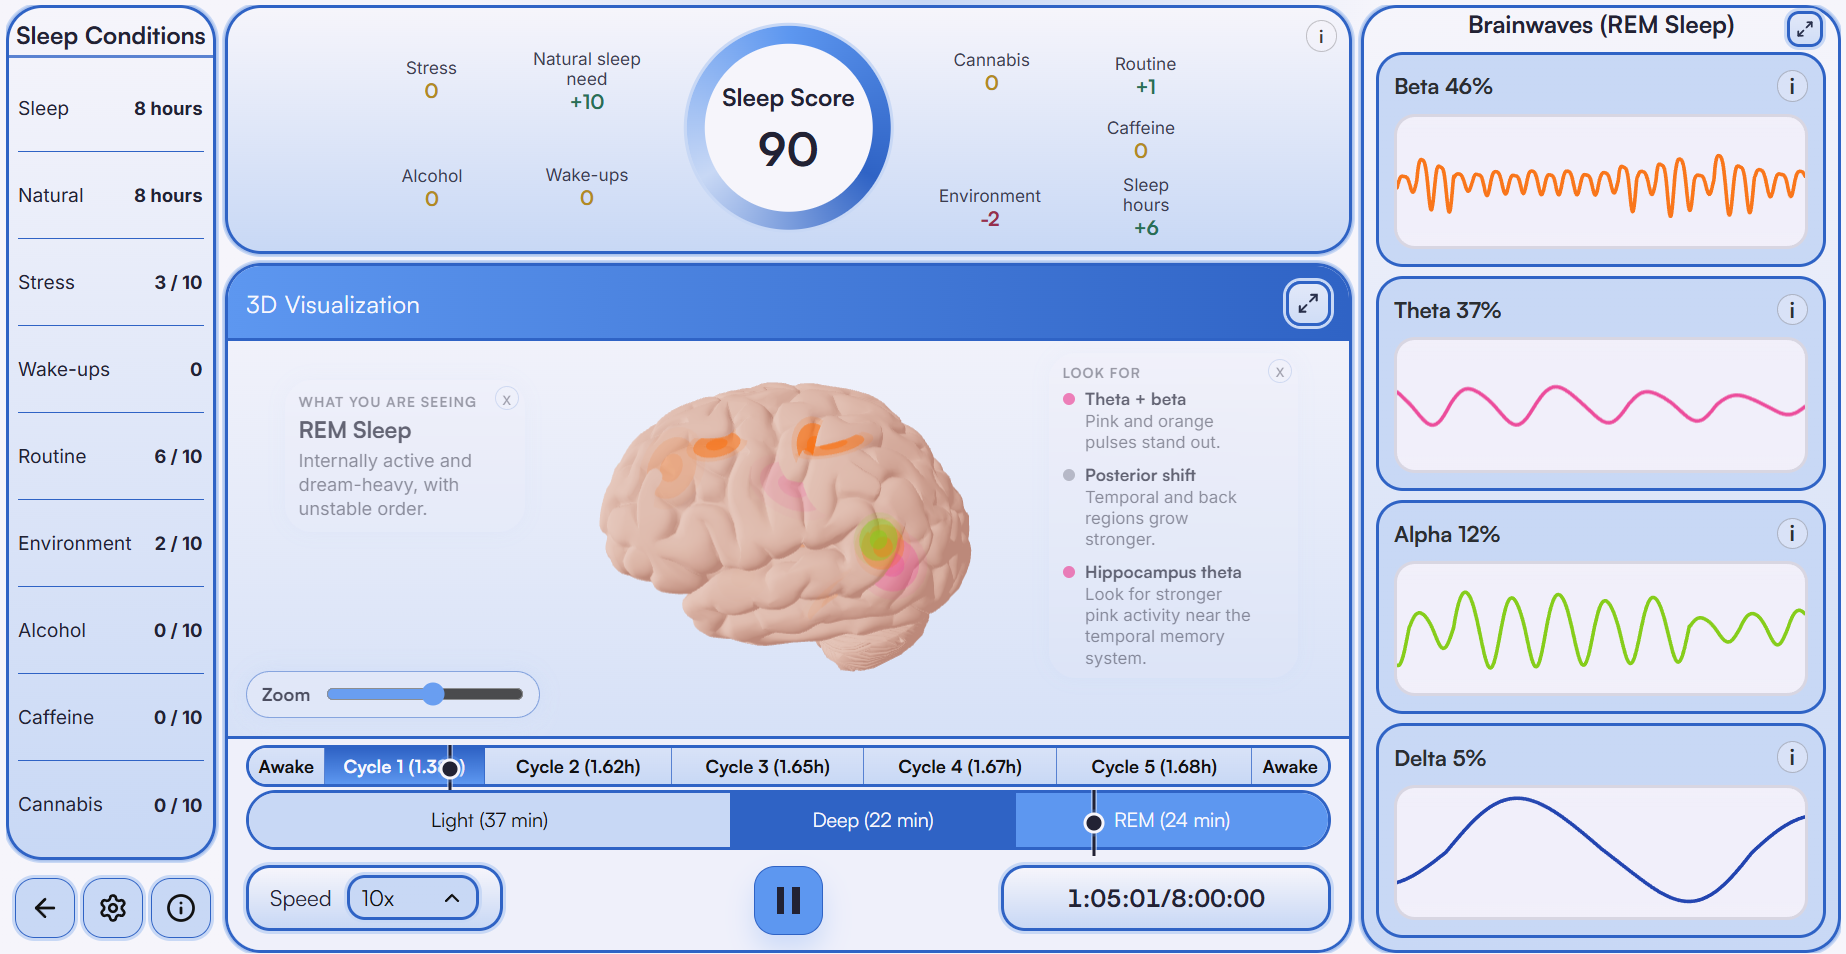Click the Sleep 8 hours condition row
This screenshot has height=954, width=1846.
coord(110,108)
